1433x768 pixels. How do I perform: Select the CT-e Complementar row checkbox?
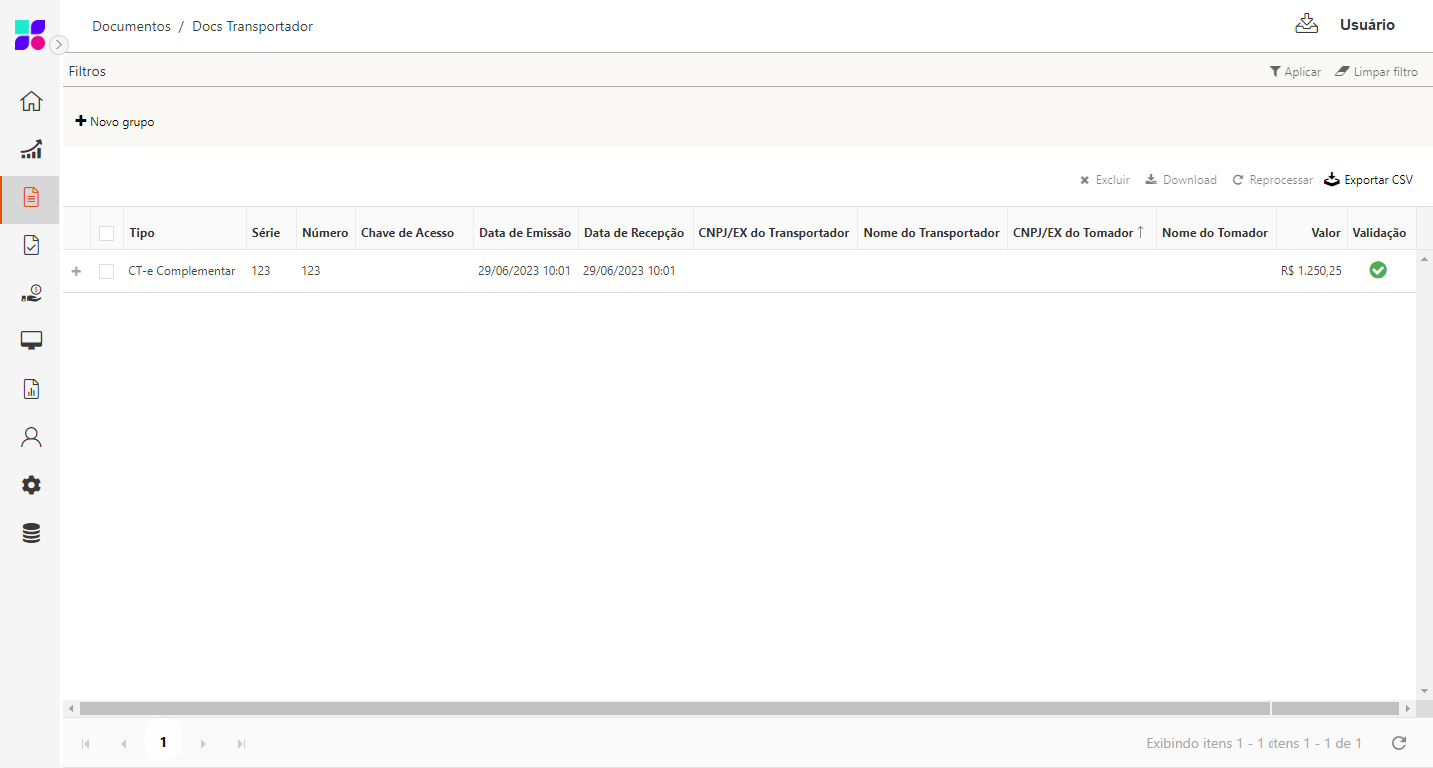click(107, 271)
